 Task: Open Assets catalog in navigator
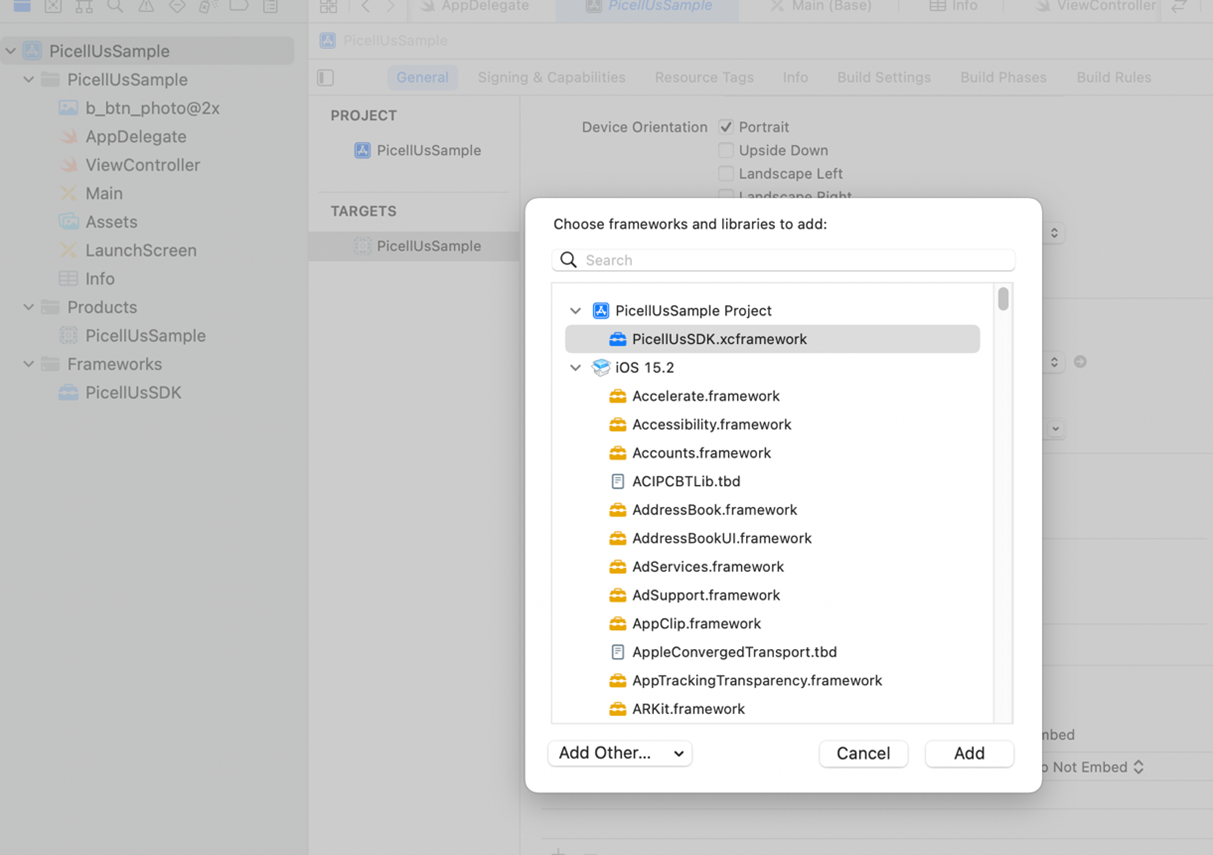pos(98,222)
